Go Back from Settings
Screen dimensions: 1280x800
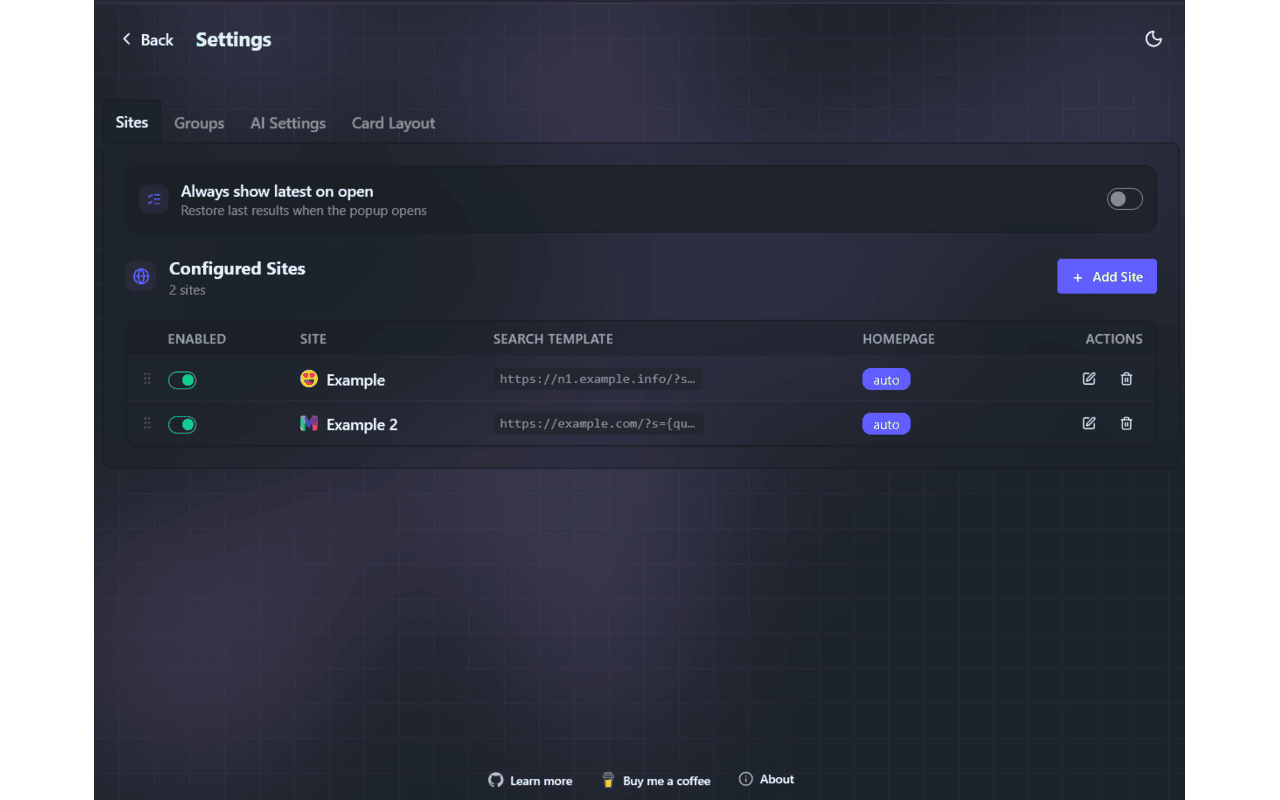click(147, 40)
